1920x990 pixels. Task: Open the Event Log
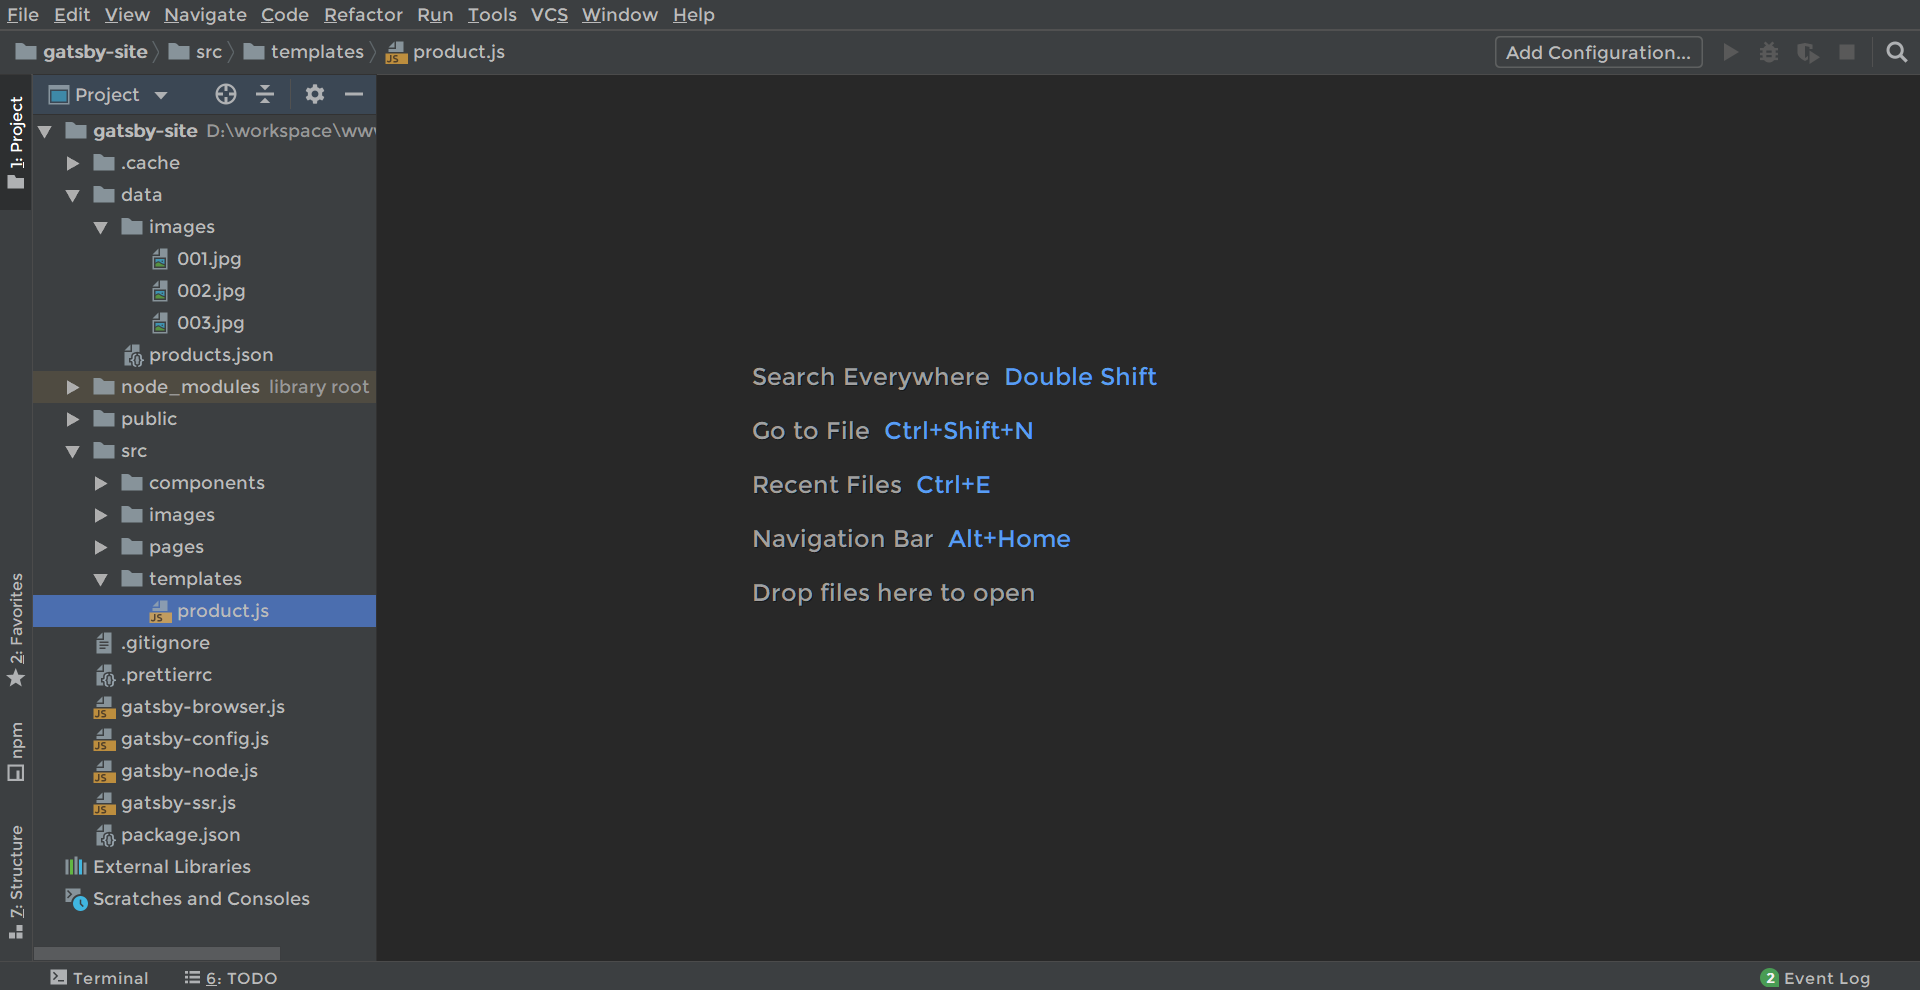tap(1827, 978)
